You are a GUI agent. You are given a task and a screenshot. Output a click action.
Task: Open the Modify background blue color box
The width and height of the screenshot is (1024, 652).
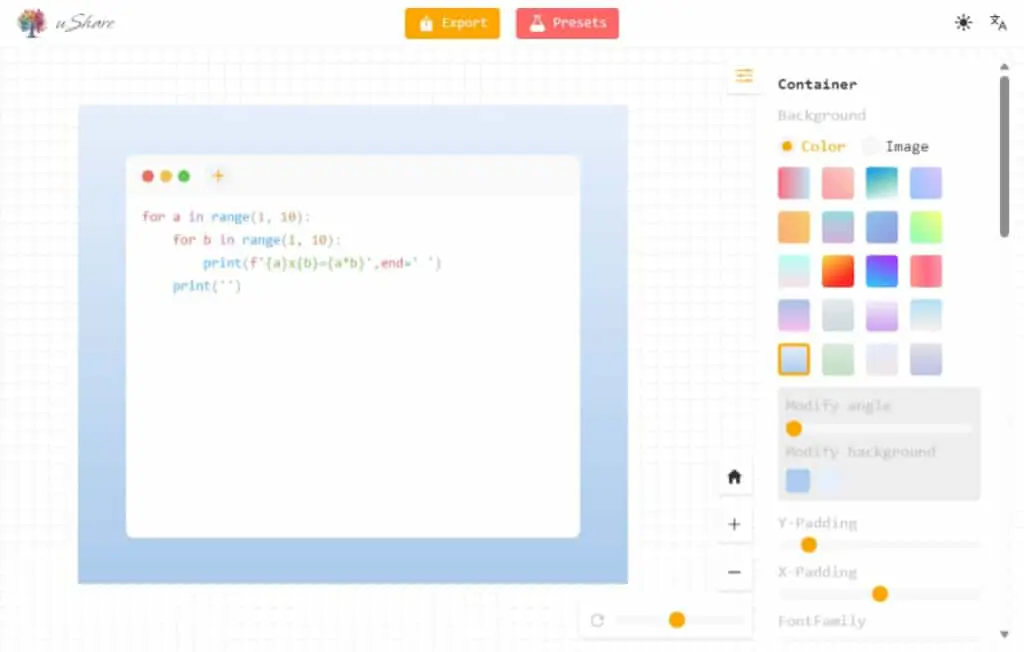coord(797,481)
